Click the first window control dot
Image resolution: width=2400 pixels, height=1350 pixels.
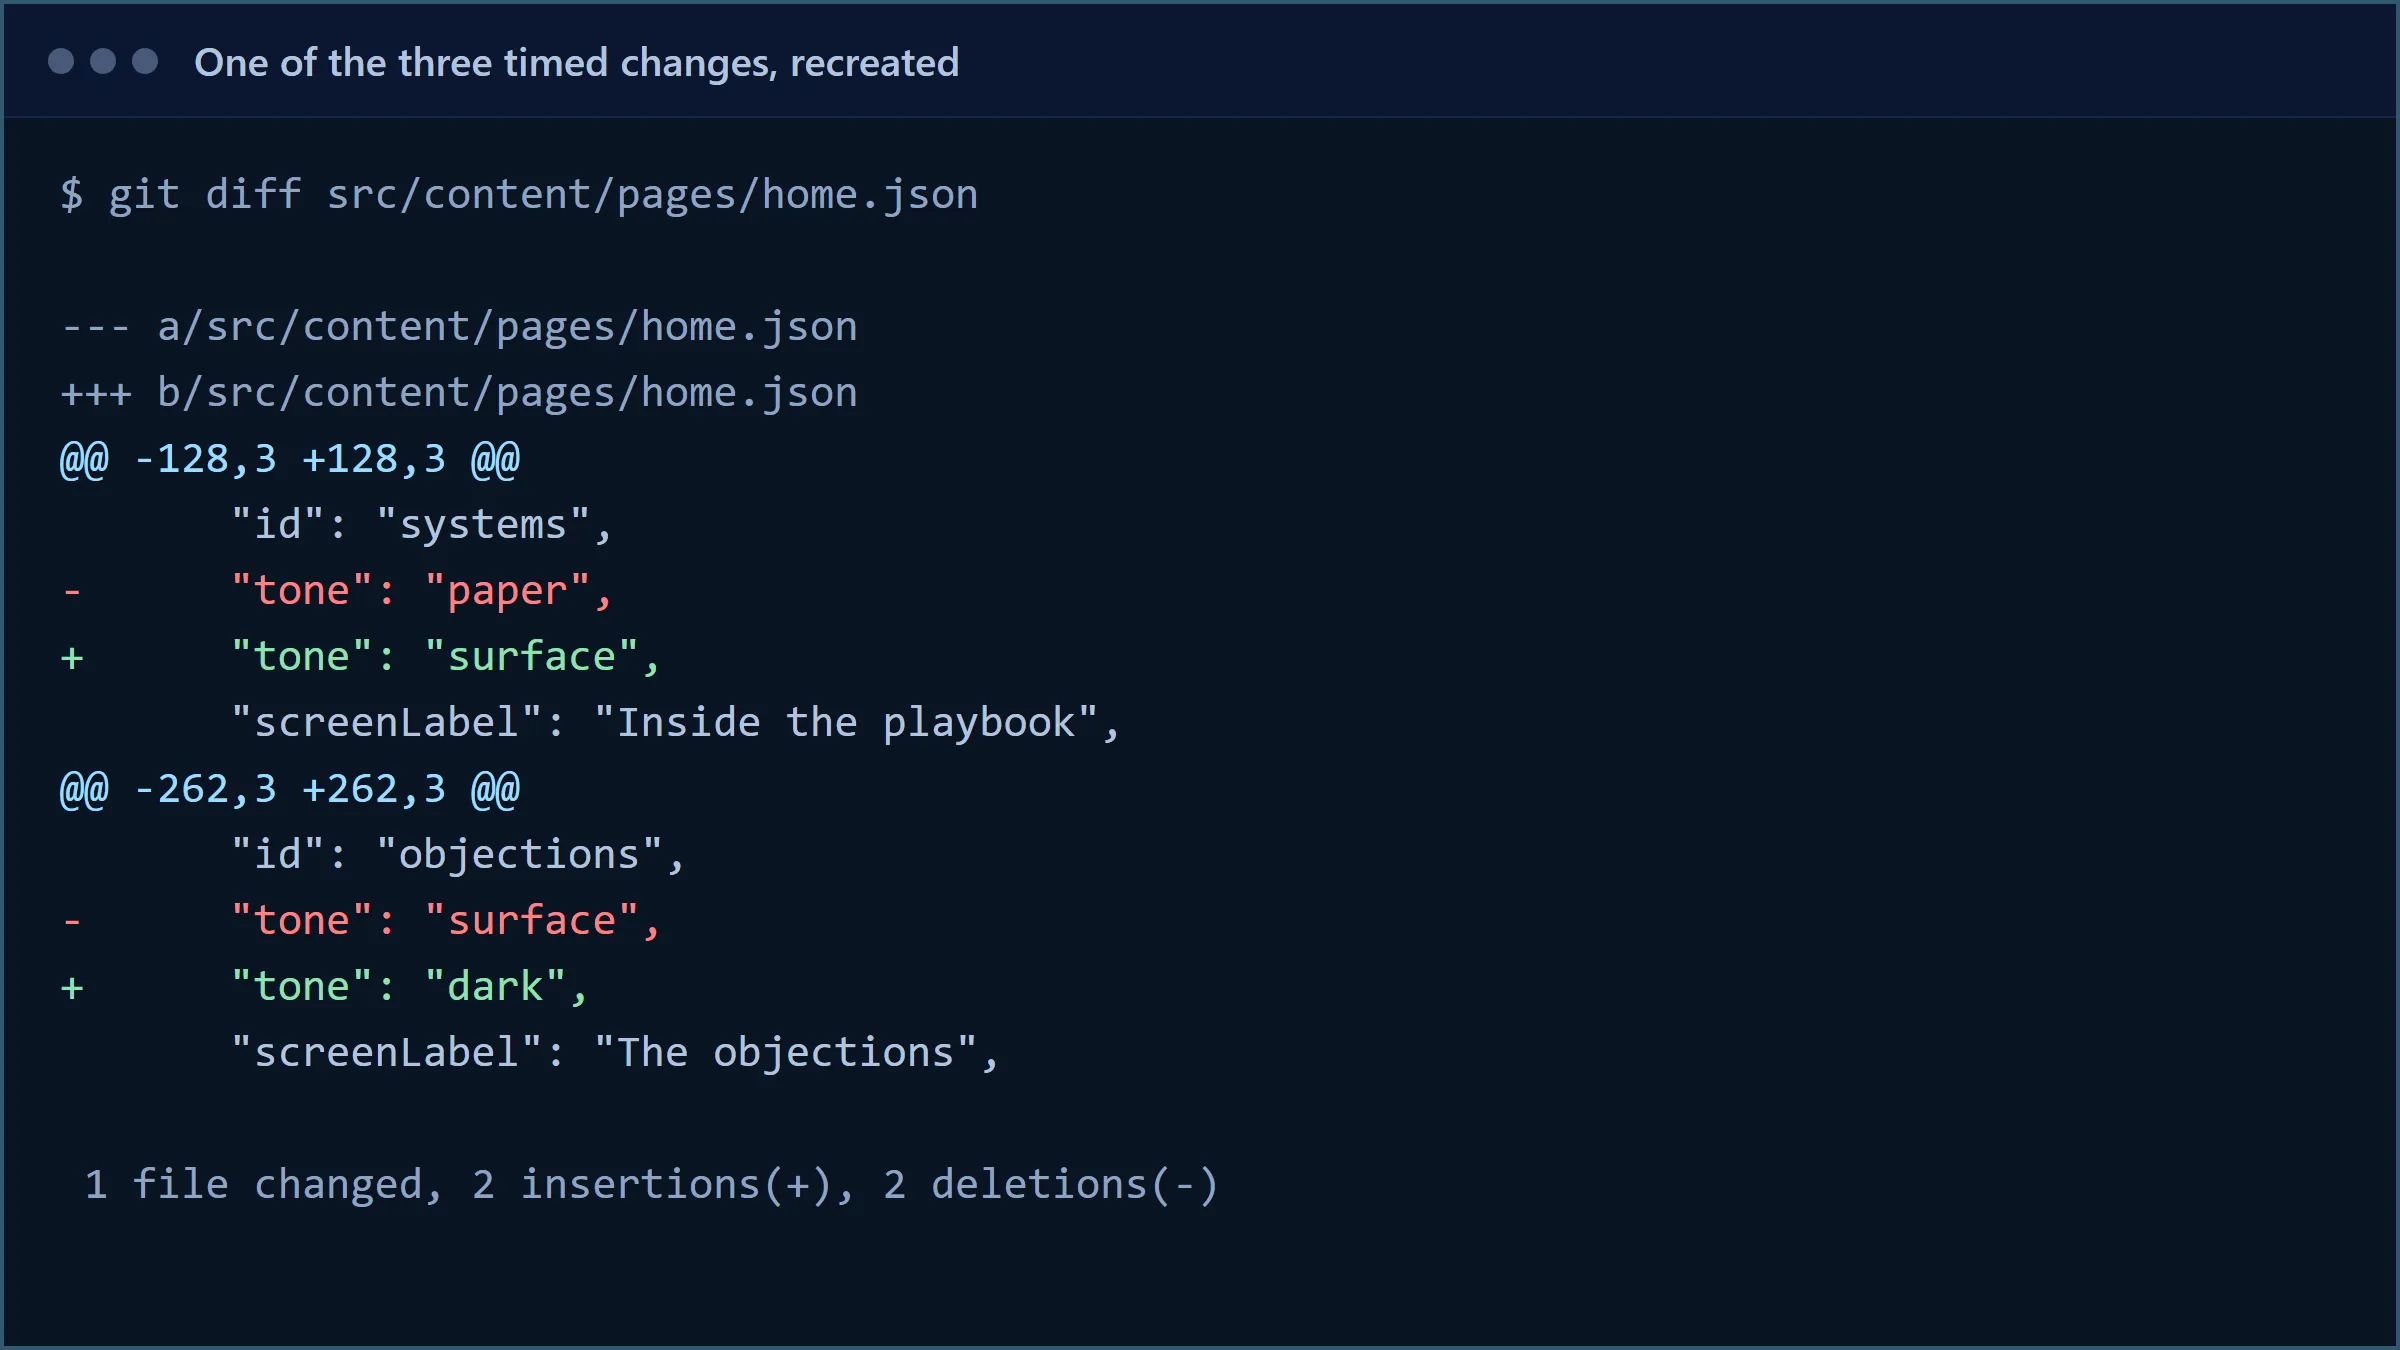click(61, 62)
